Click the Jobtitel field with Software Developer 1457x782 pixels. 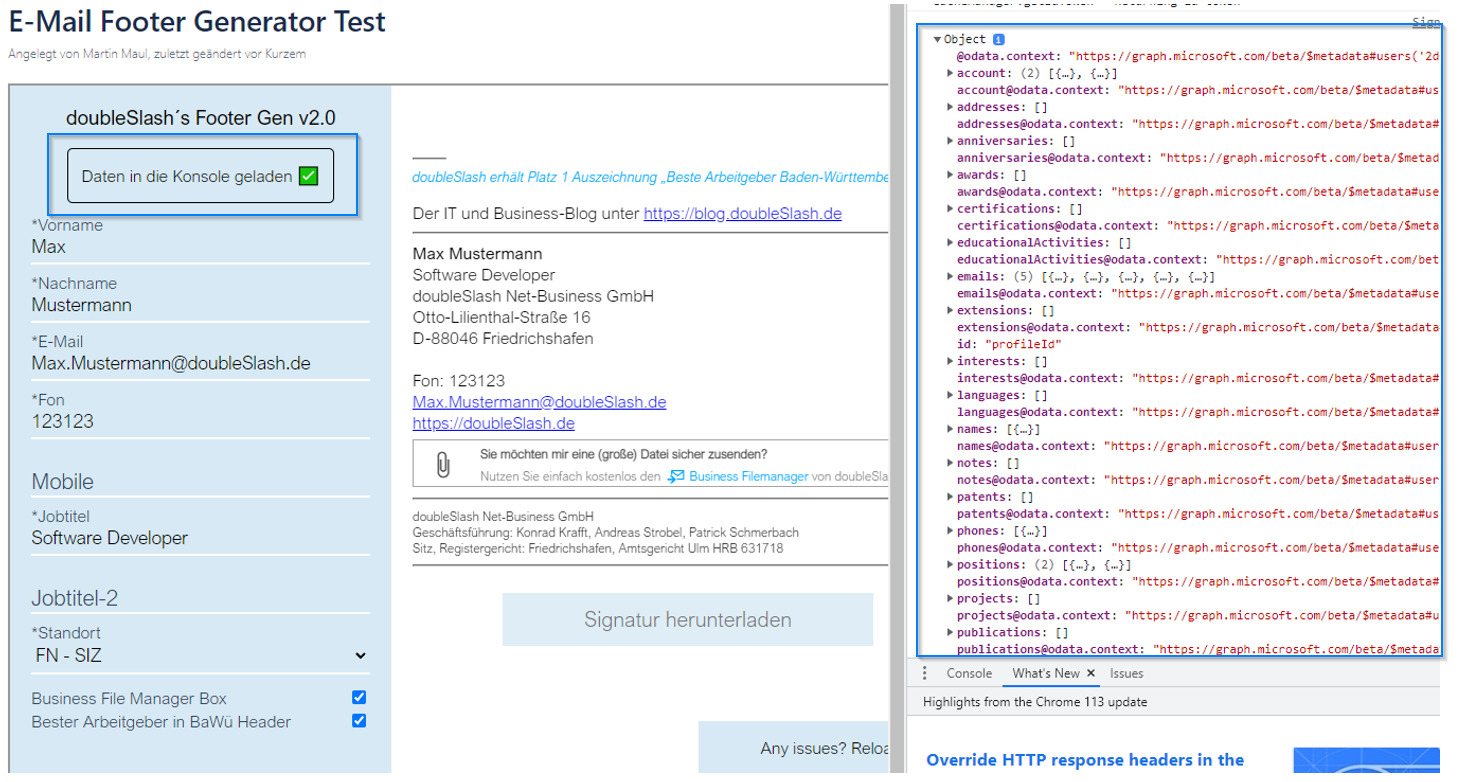click(200, 537)
